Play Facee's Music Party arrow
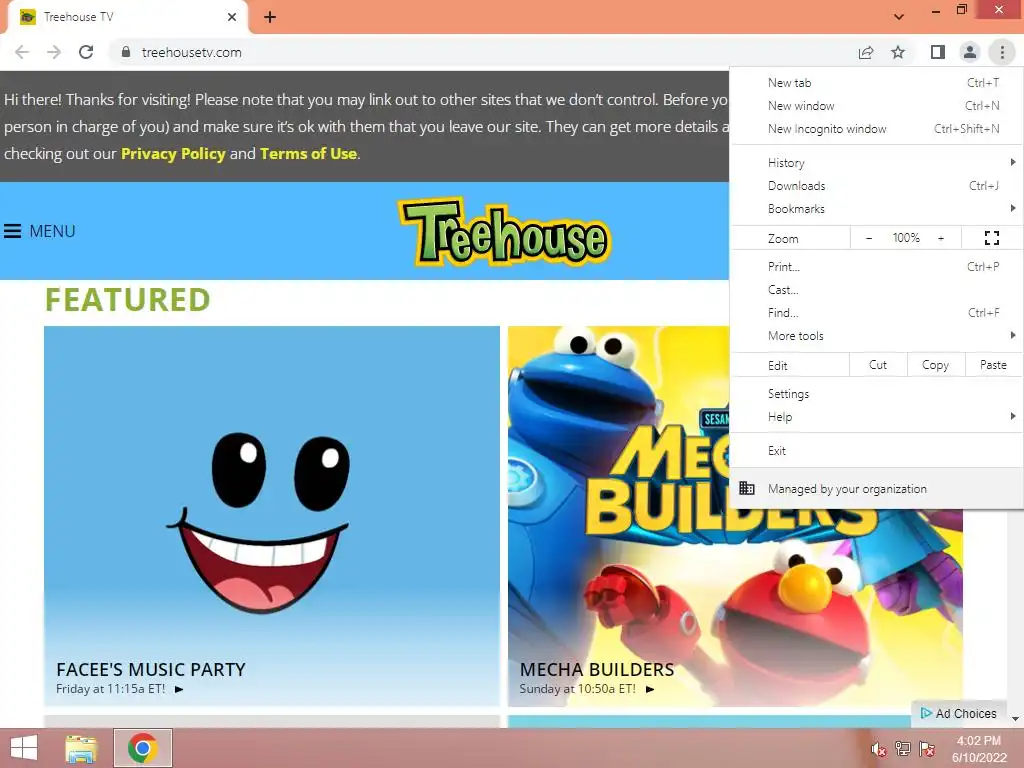 179,689
